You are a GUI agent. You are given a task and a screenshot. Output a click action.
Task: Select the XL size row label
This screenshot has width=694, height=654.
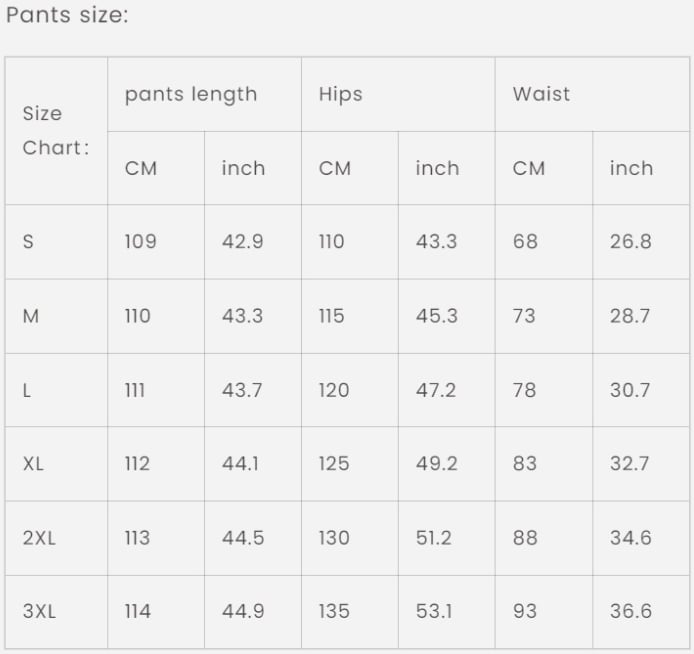pos(33,464)
